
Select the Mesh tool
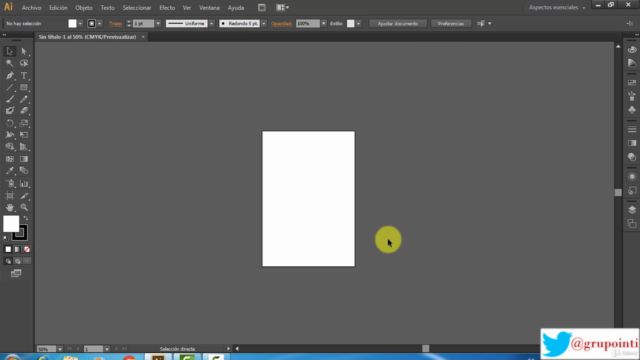pyautogui.click(x=9, y=159)
